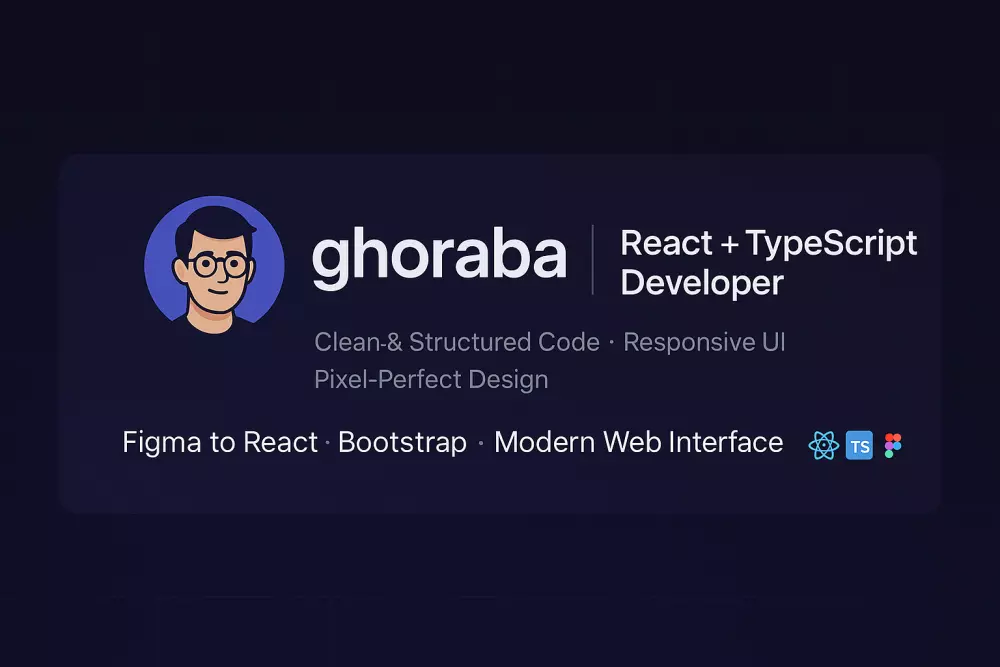Image resolution: width=1000 pixels, height=667 pixels.
Task: Open the Pixel-Perfect Design link
Action: [430, 379]
